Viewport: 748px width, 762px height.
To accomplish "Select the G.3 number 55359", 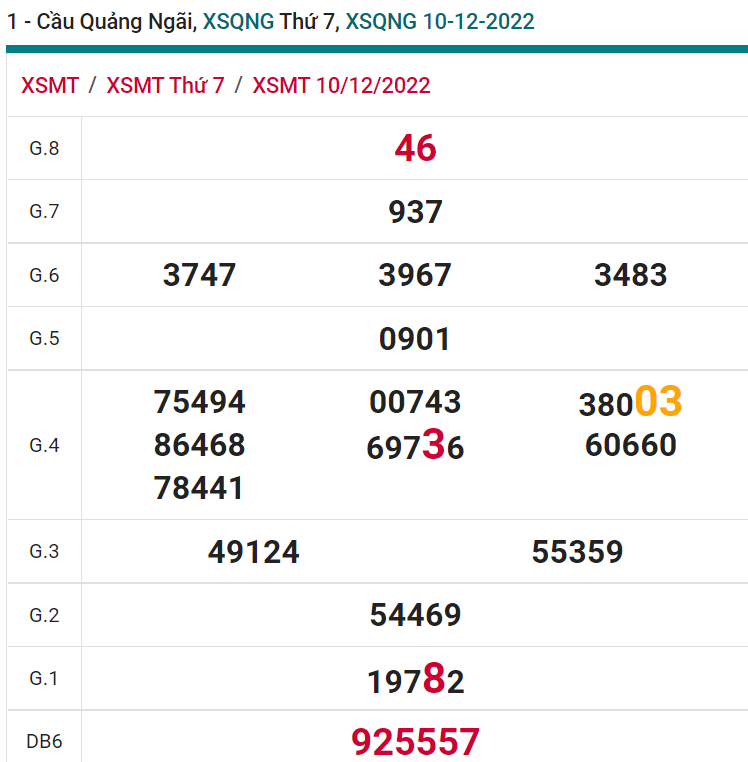I will tap(577, 552).
